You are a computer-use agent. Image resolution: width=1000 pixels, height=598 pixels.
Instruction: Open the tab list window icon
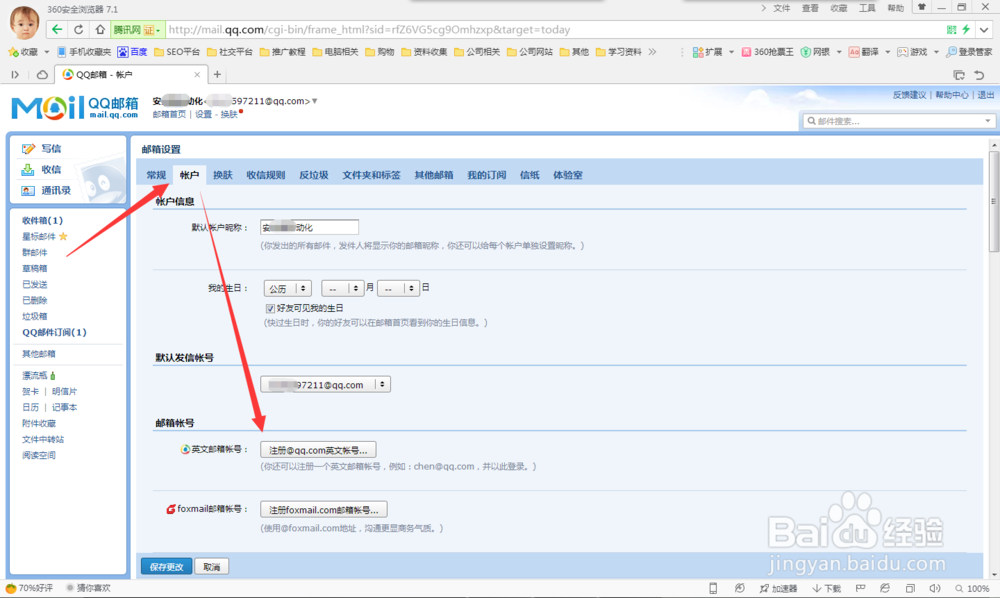959,75
